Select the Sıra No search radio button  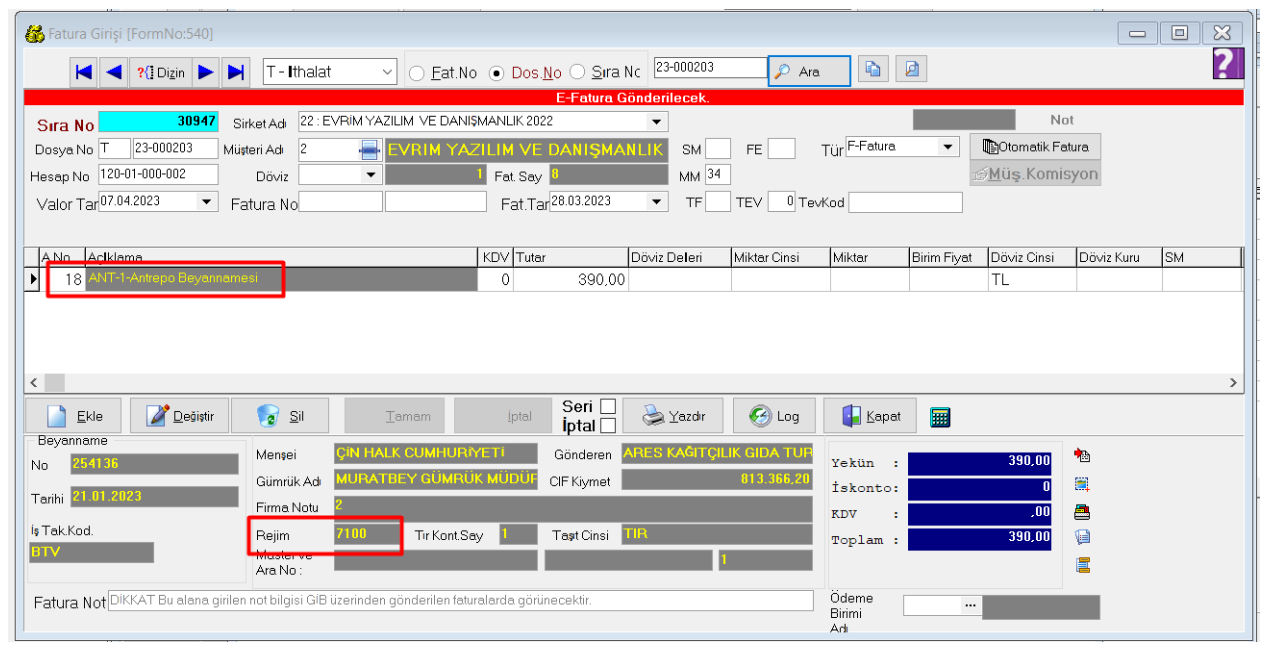click(577, 73)
